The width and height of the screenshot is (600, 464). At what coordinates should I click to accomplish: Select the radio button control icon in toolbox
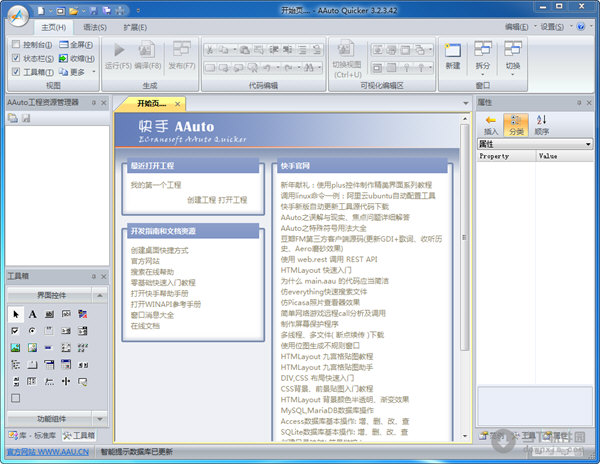[x=32, y=331]
